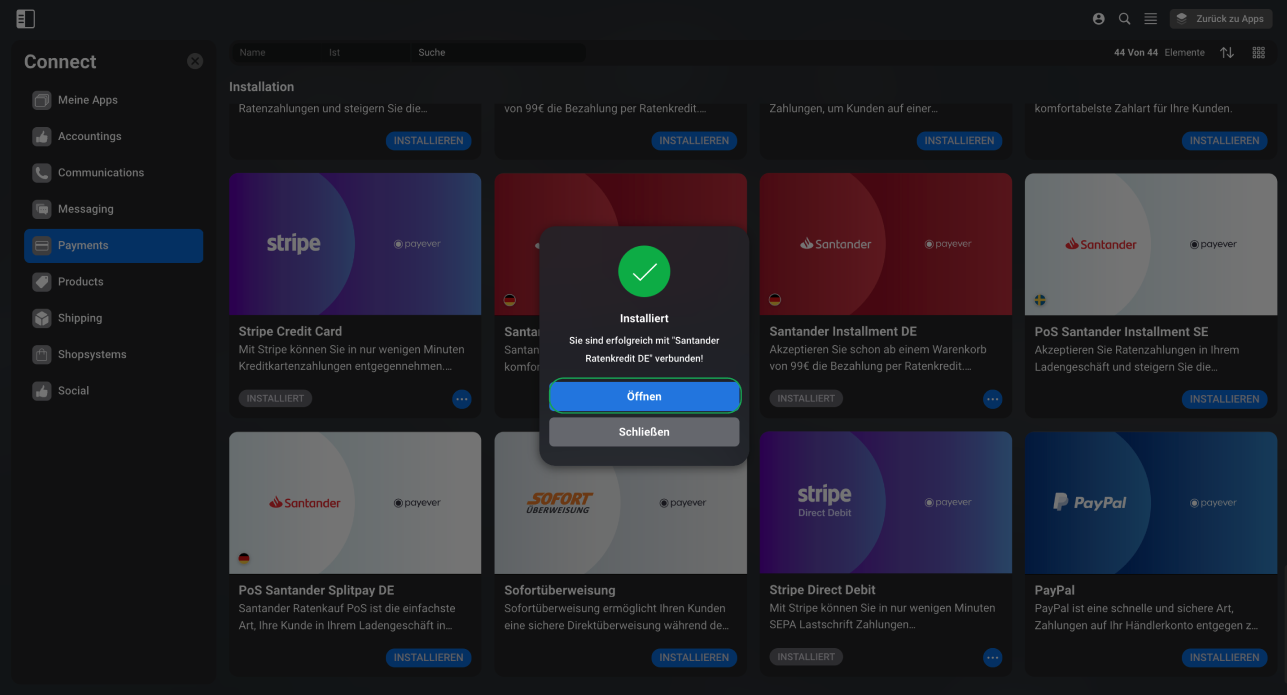Open the hamburger menu icon in the top bar
The height and width of the screenshot is (695, 1287).
(1151, 19)
